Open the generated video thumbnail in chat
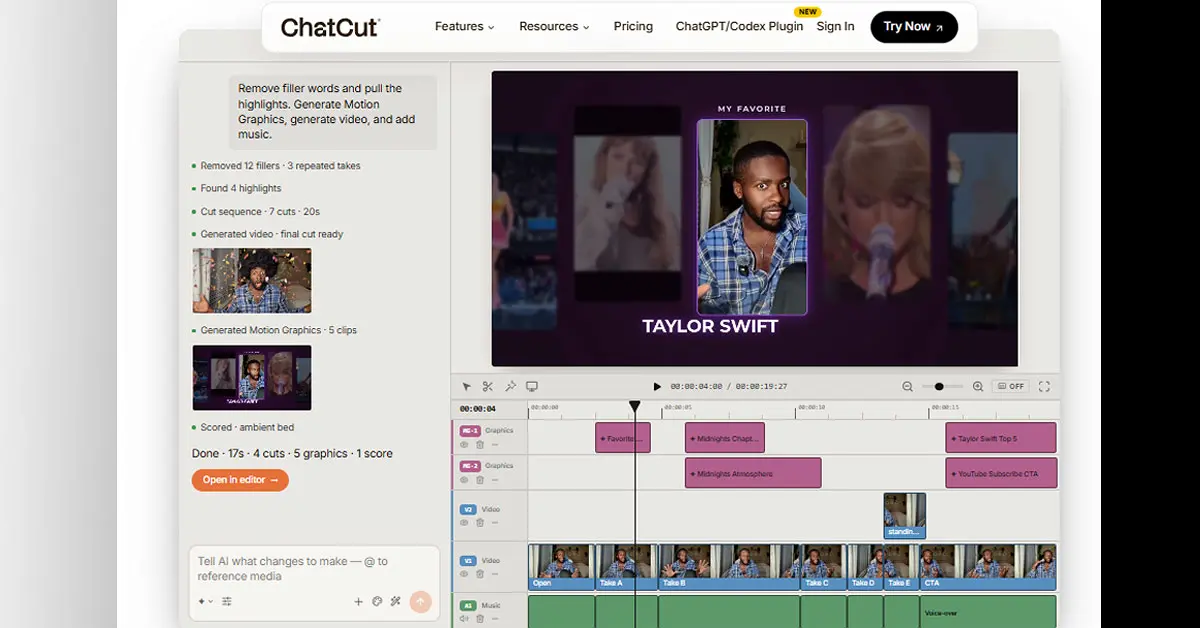Image resolution: width=1200 pixels, height=628 pixels. [x=252, y=281]
